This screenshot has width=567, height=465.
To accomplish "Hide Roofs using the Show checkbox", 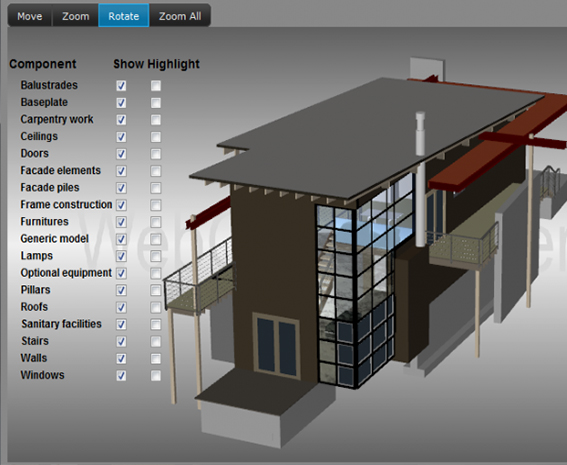I will click(x=121, y=307).
